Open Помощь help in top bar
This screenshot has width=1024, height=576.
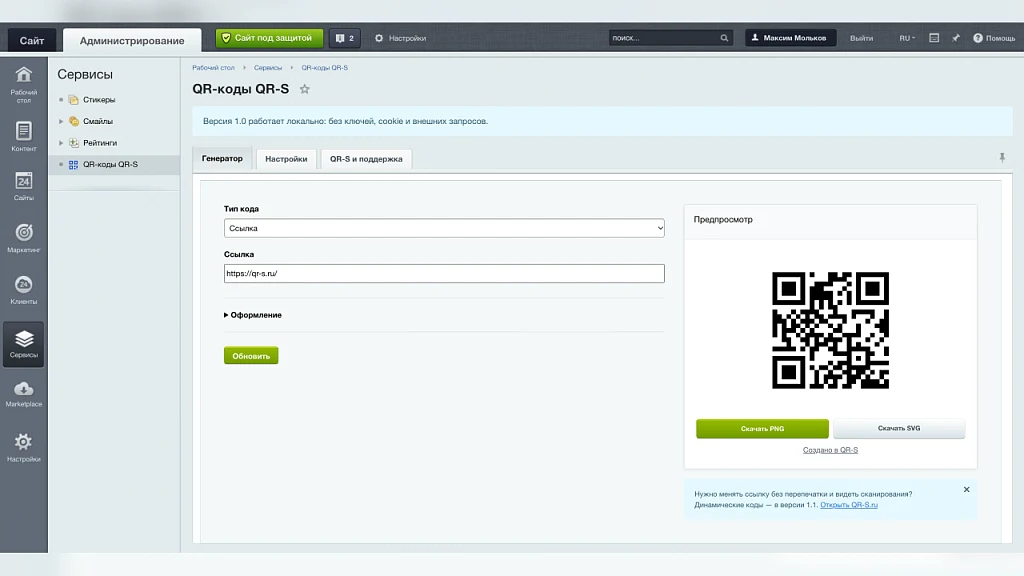pyautogui.click(x=994, y=38)
